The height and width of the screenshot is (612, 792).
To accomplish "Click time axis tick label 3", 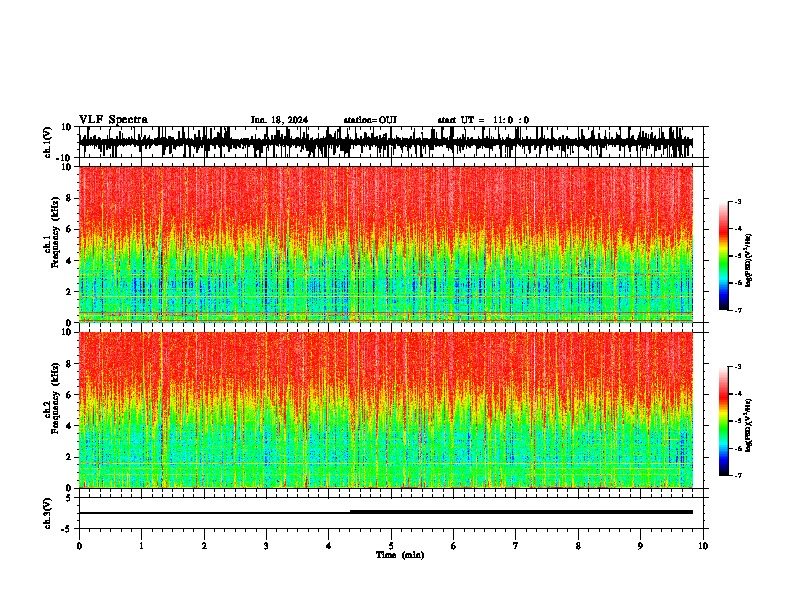I will click(266, 546).
